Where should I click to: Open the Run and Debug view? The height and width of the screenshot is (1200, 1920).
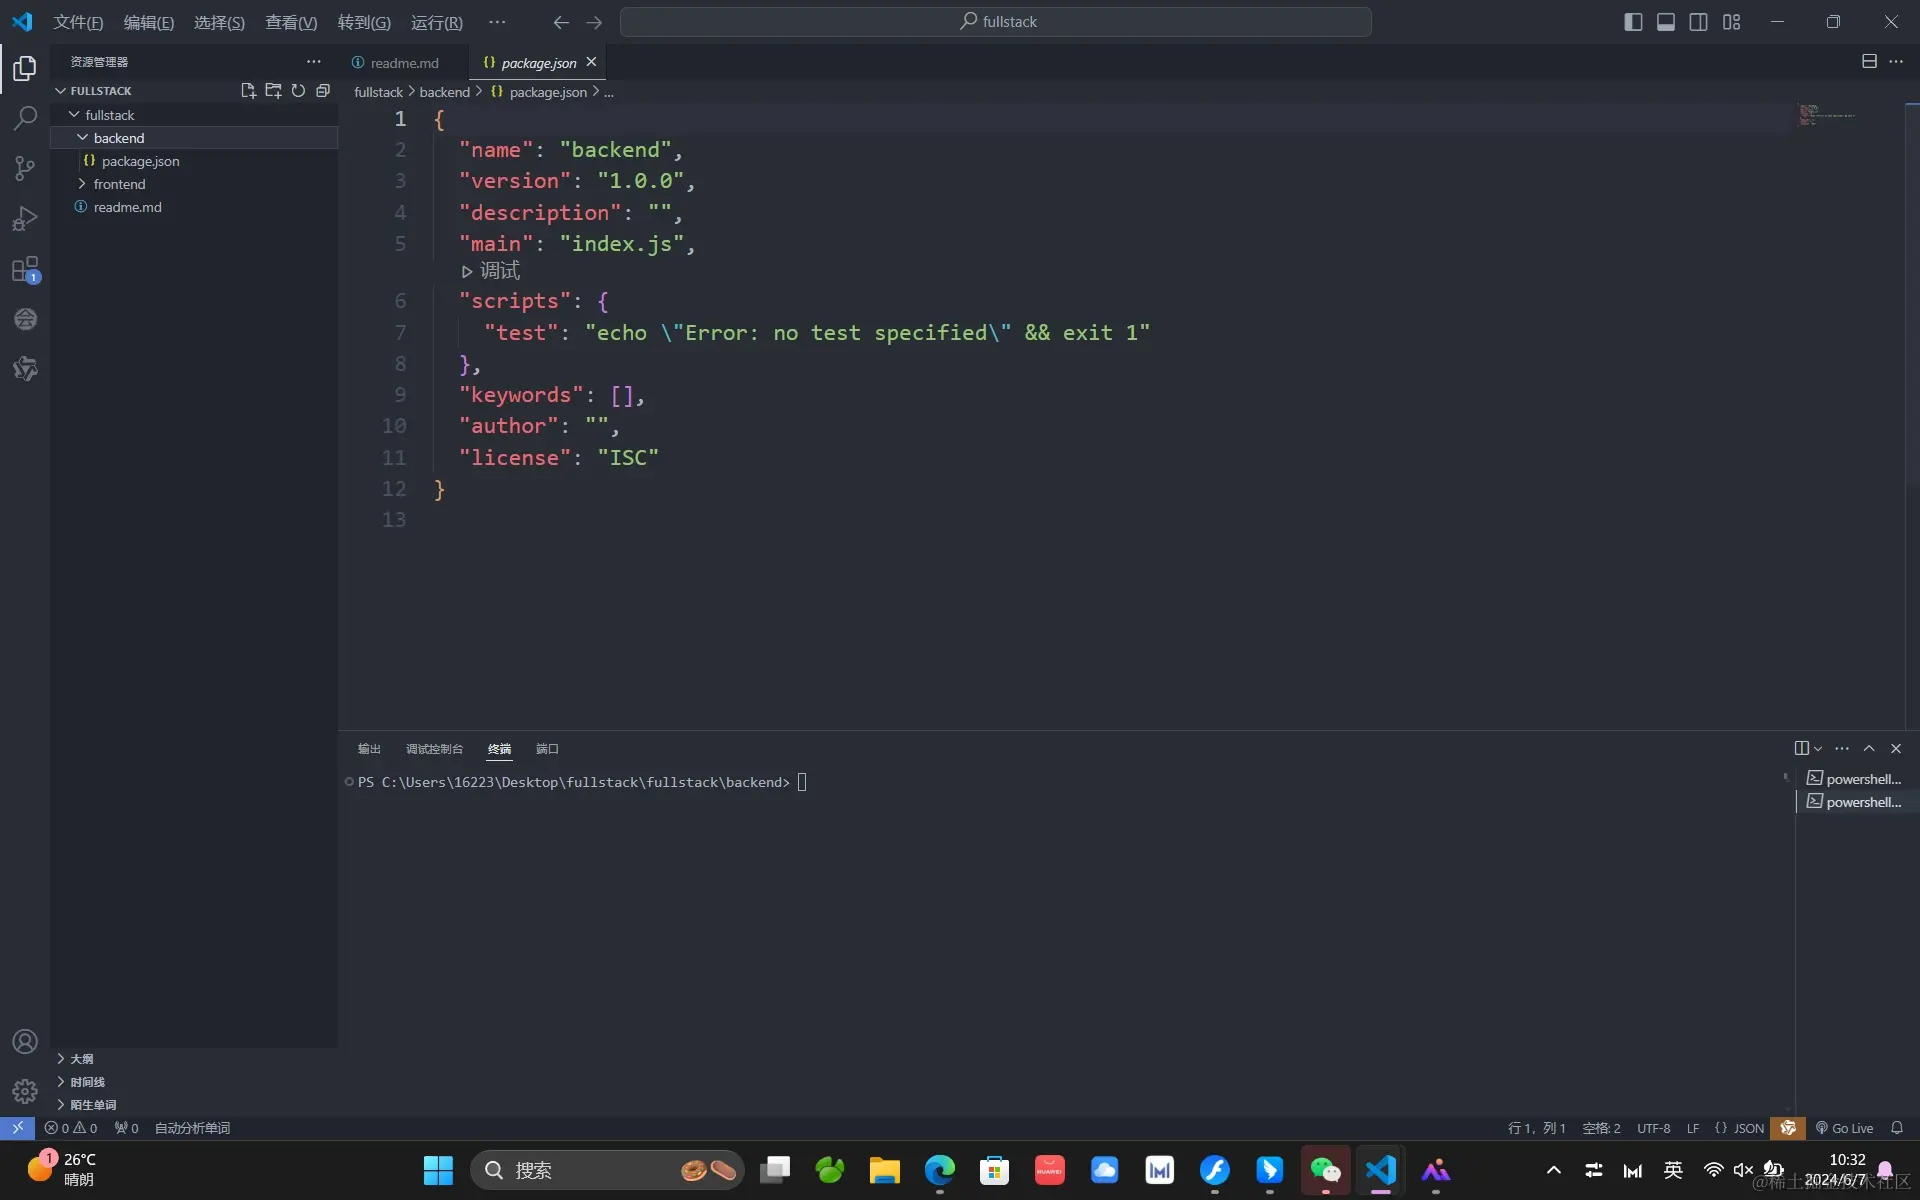25,218
